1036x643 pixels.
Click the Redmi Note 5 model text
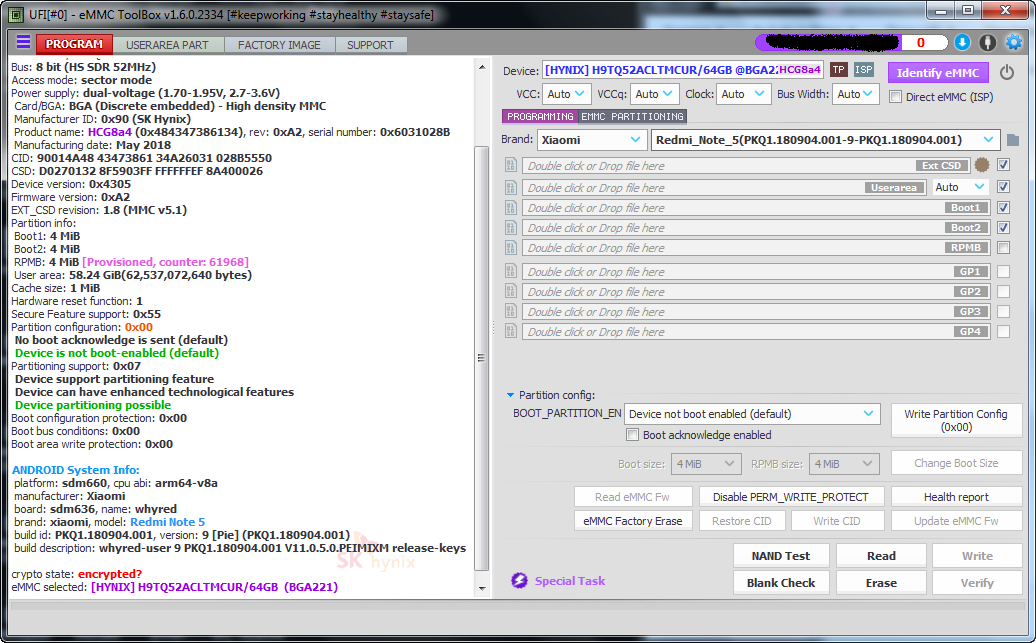167,522
